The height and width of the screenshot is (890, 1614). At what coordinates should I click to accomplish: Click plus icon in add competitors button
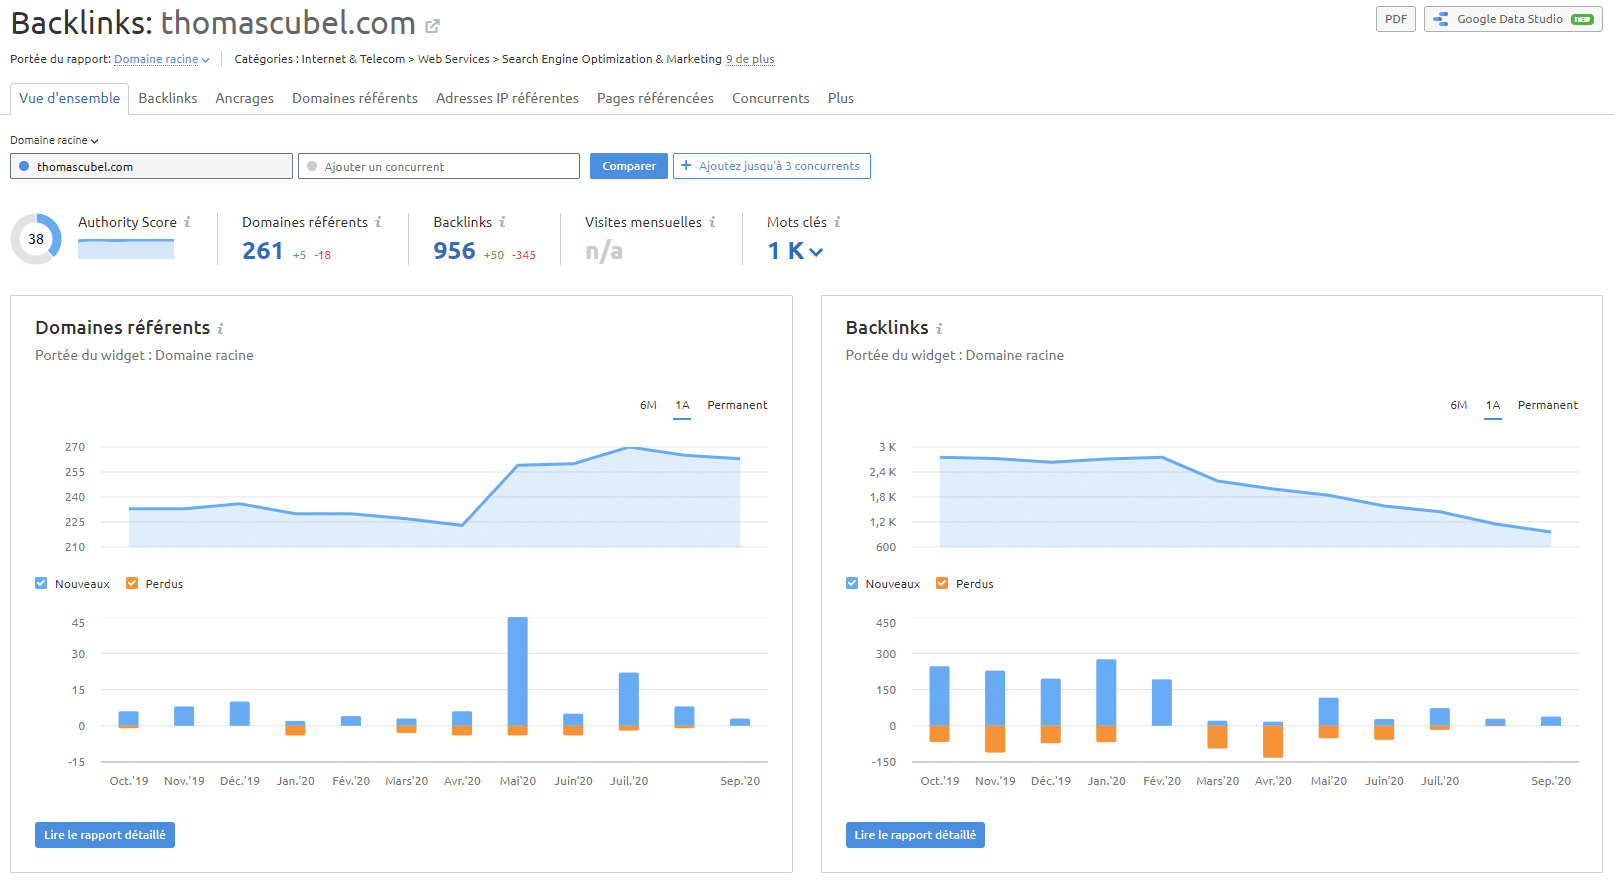coord(686,166)
